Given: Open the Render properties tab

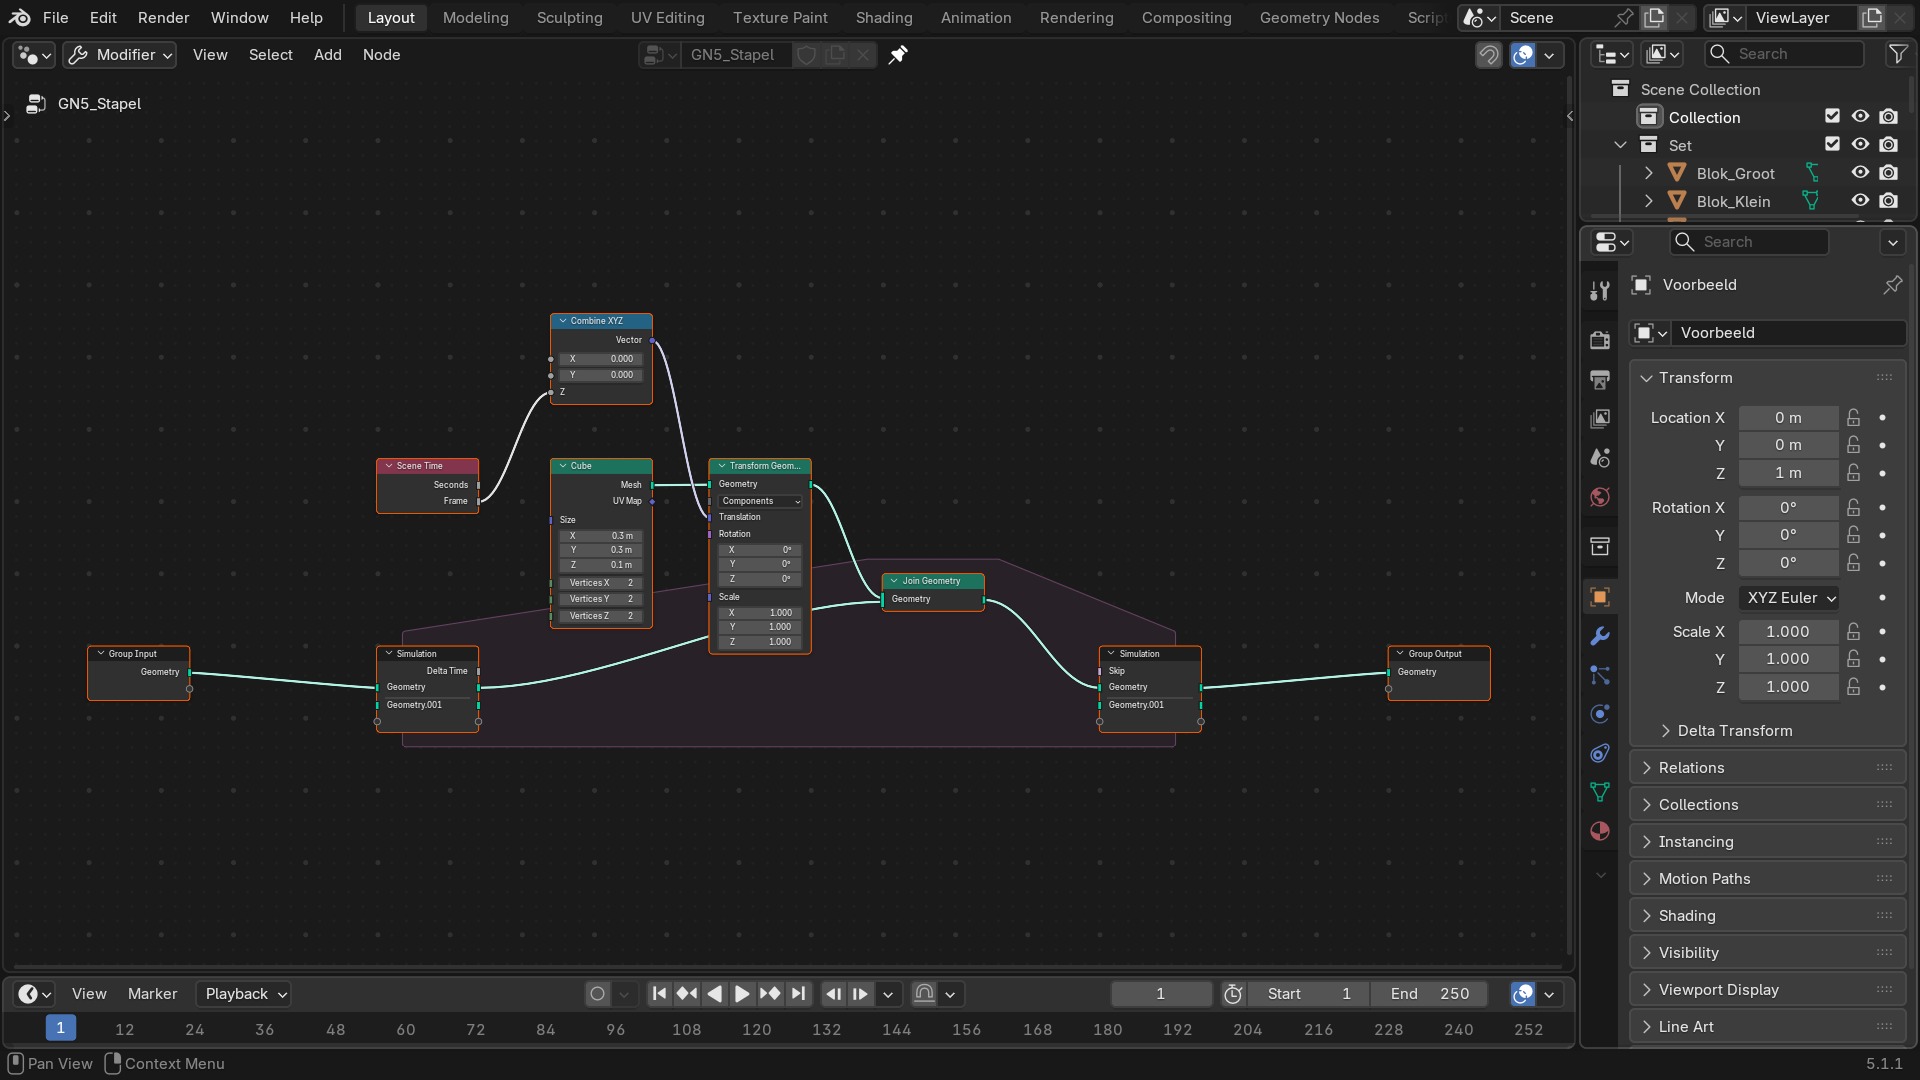Looking at the screenshot, I should pyautogui.click(x=1600, y=340).
